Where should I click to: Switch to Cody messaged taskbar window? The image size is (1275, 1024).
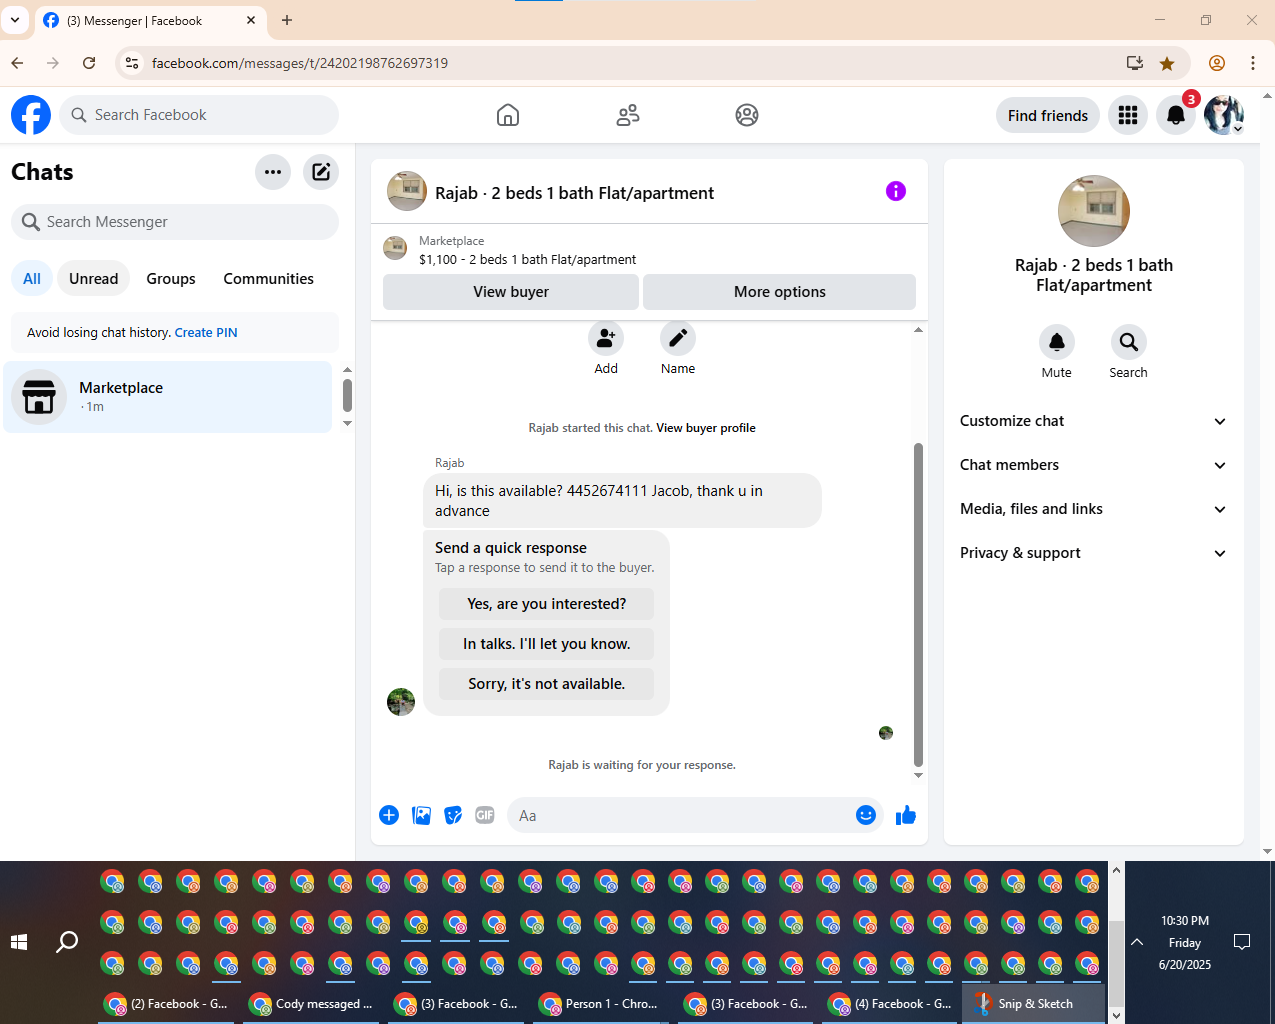coord(310,1004)
